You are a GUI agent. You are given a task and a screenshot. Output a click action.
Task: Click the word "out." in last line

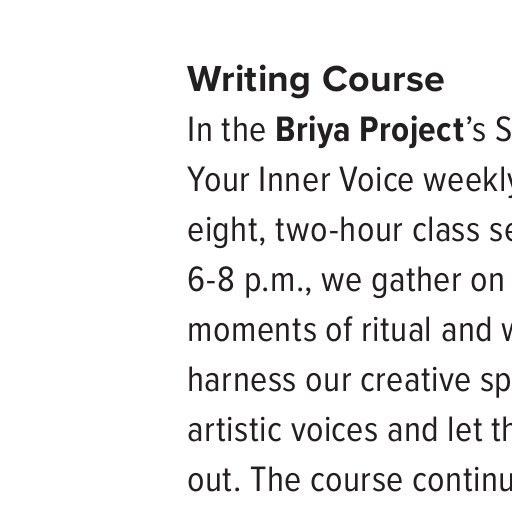click(214, 480)
